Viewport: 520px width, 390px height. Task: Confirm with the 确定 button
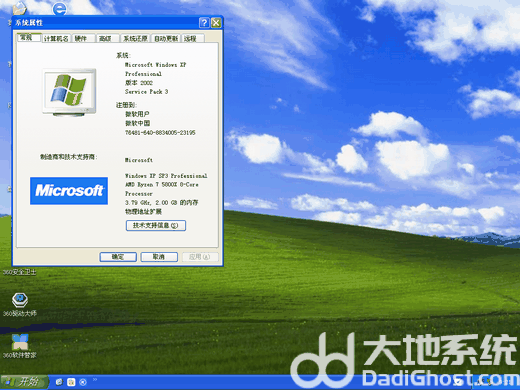coord(118,257)
